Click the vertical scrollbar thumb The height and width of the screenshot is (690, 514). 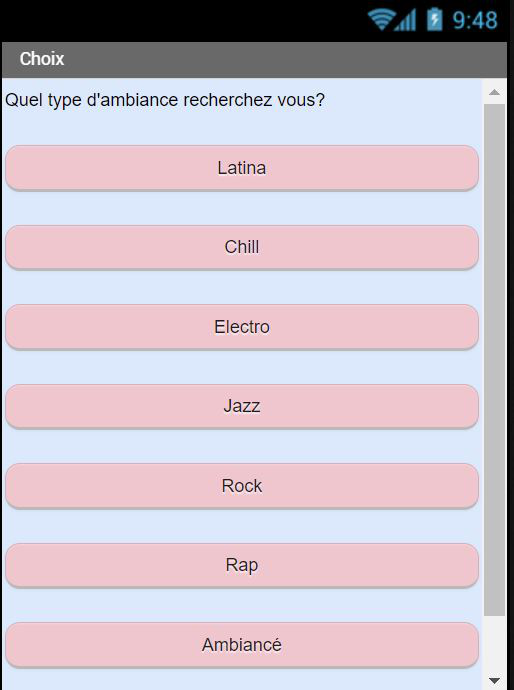[x=494, y=360]
